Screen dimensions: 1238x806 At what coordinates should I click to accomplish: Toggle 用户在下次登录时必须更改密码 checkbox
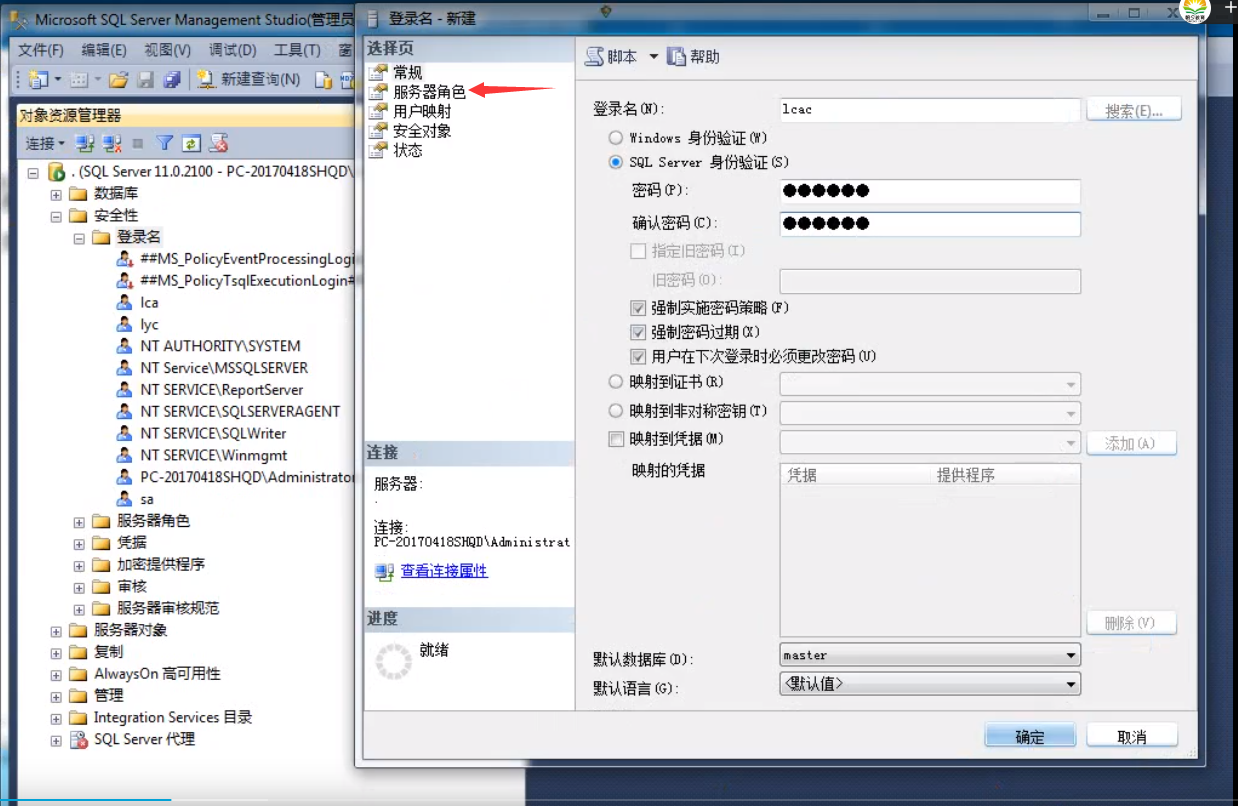pos(638,356)
